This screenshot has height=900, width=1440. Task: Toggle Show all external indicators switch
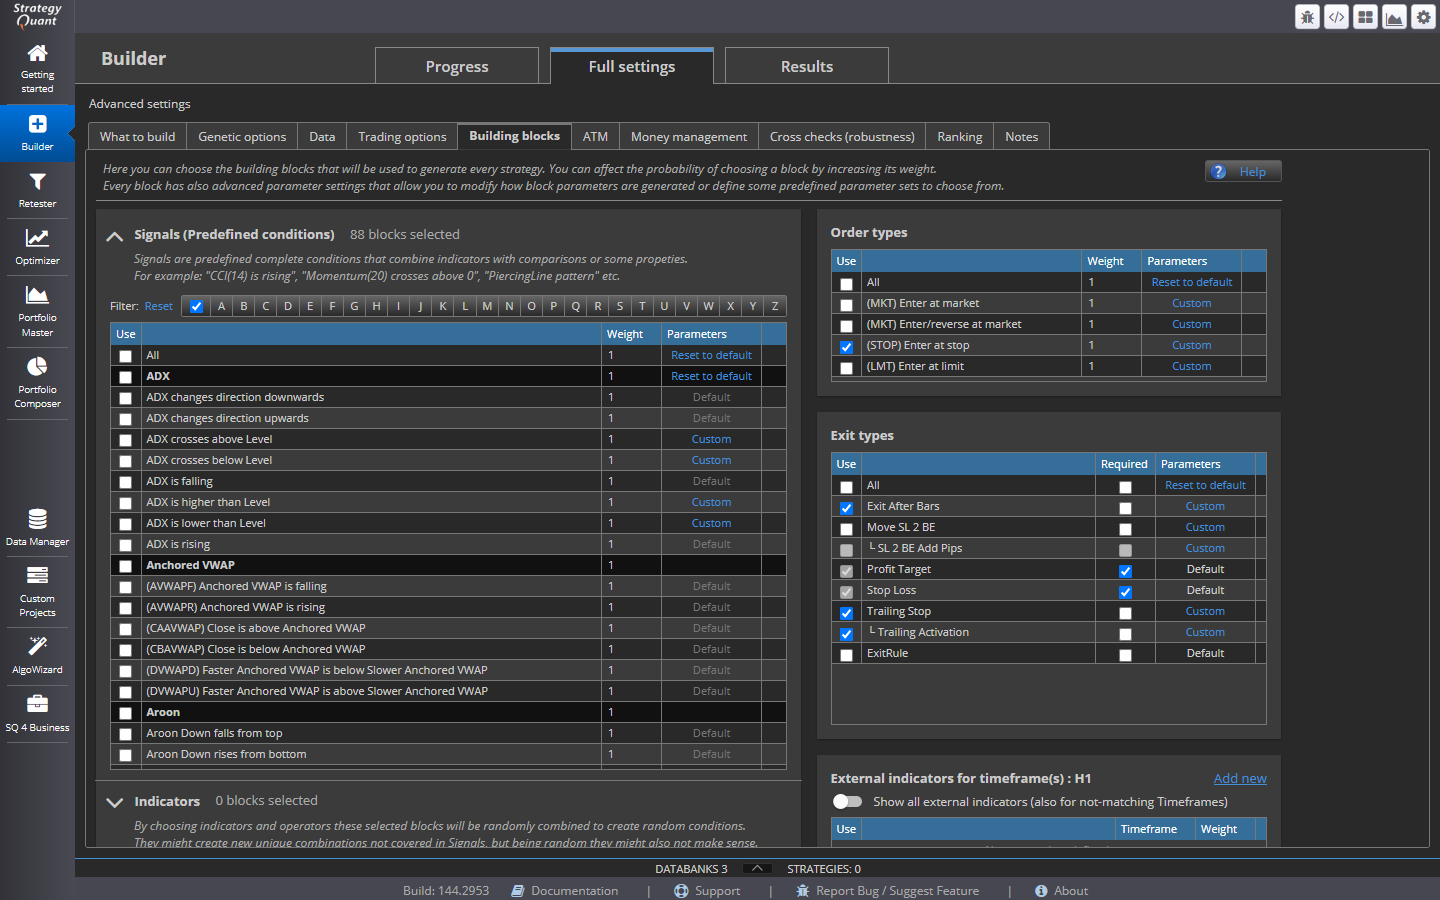click(847, 801)
